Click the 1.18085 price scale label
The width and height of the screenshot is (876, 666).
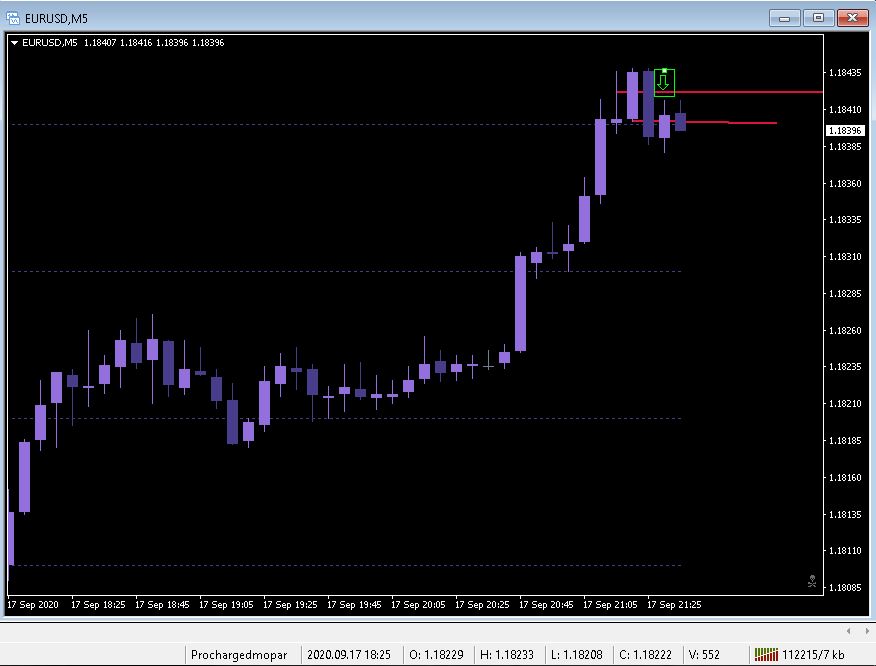pos(845,587)
